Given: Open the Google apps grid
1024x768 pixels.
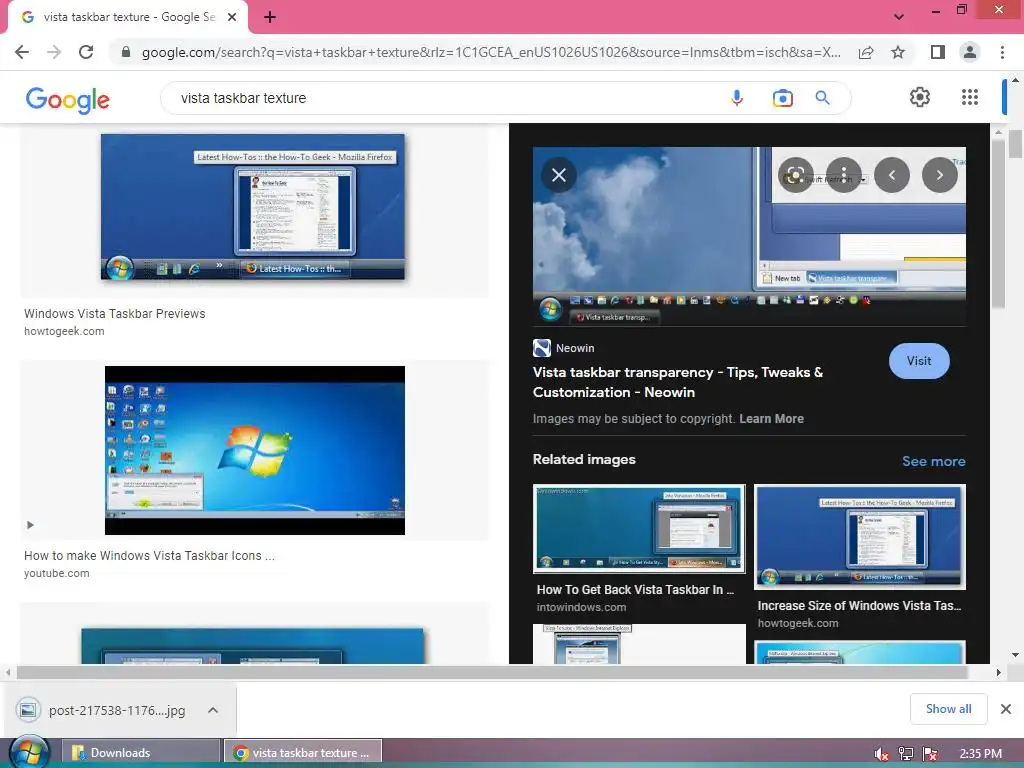Looking at the screenshot, I should 970,97.
